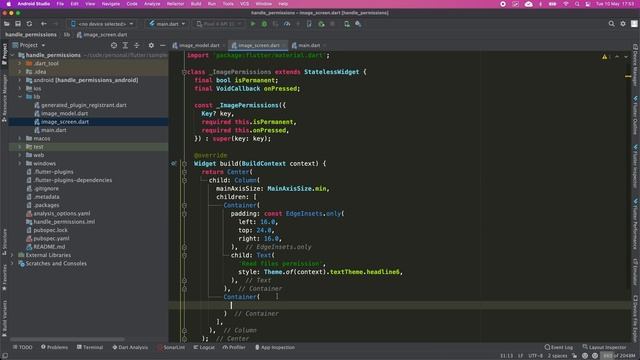
Task: Collapse the lib folder
Action: point(20,97)
